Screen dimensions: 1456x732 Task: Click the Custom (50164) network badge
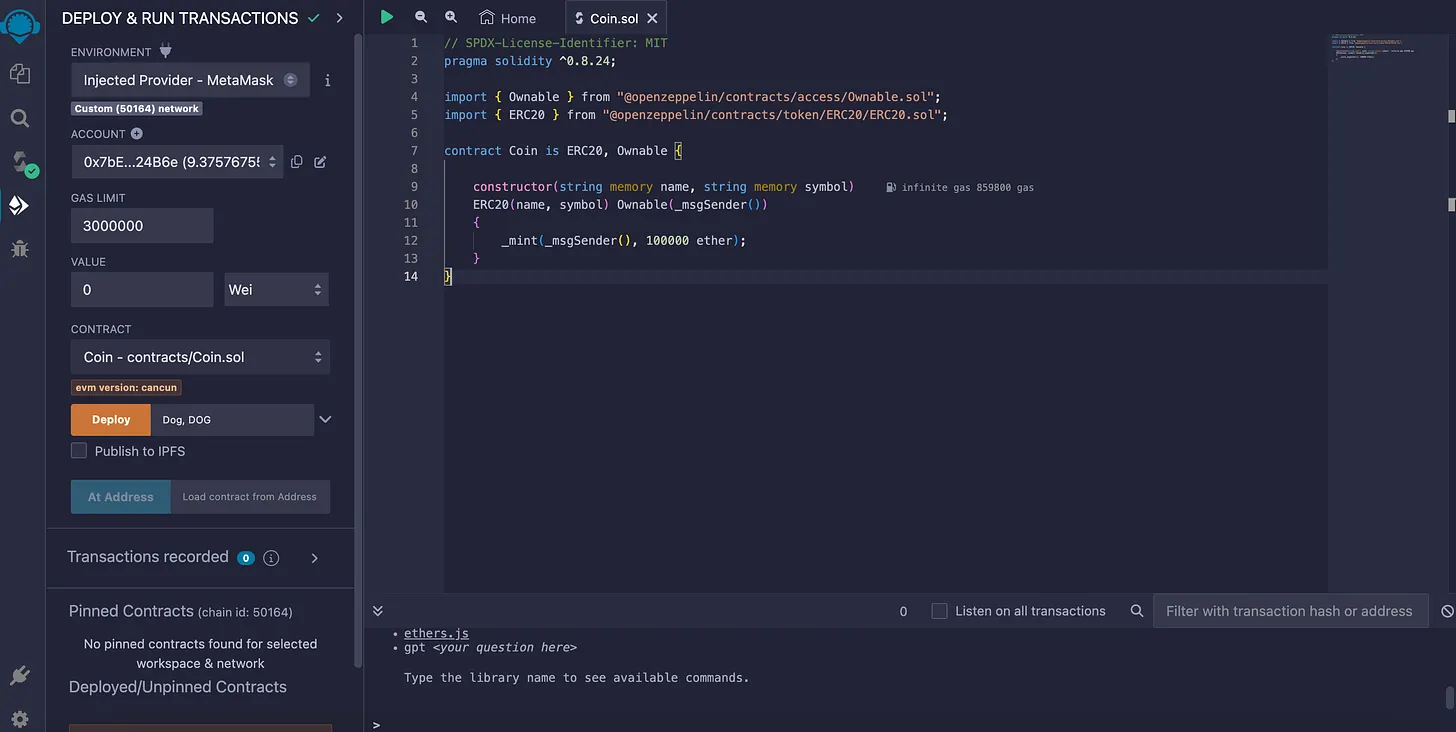pos(137,108)
